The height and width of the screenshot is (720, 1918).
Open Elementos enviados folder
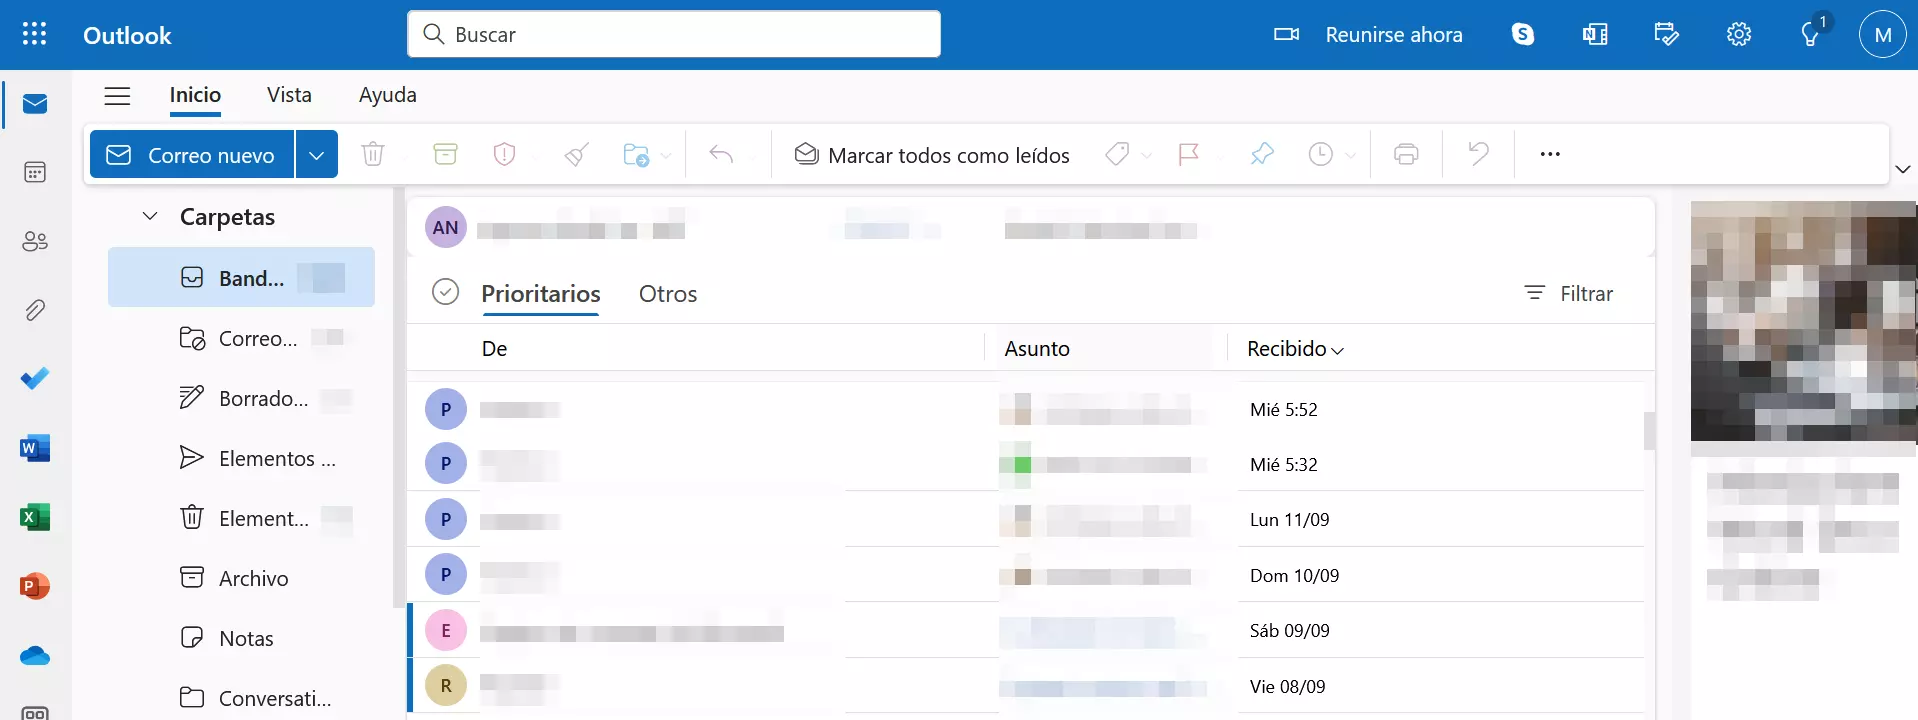click(241, 458)
